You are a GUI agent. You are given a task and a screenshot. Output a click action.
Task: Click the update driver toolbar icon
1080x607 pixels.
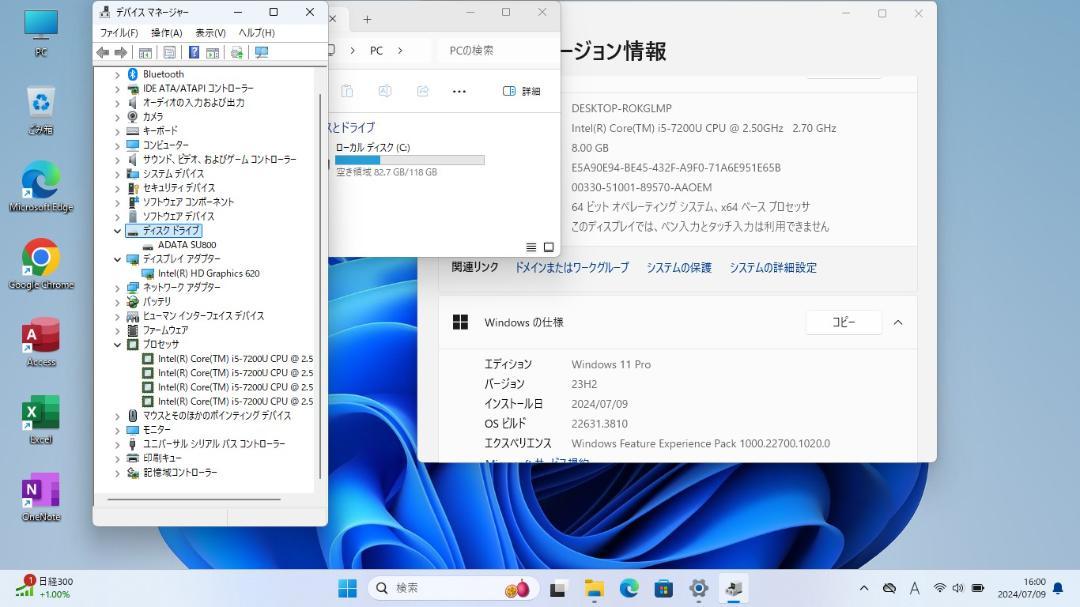236,52
